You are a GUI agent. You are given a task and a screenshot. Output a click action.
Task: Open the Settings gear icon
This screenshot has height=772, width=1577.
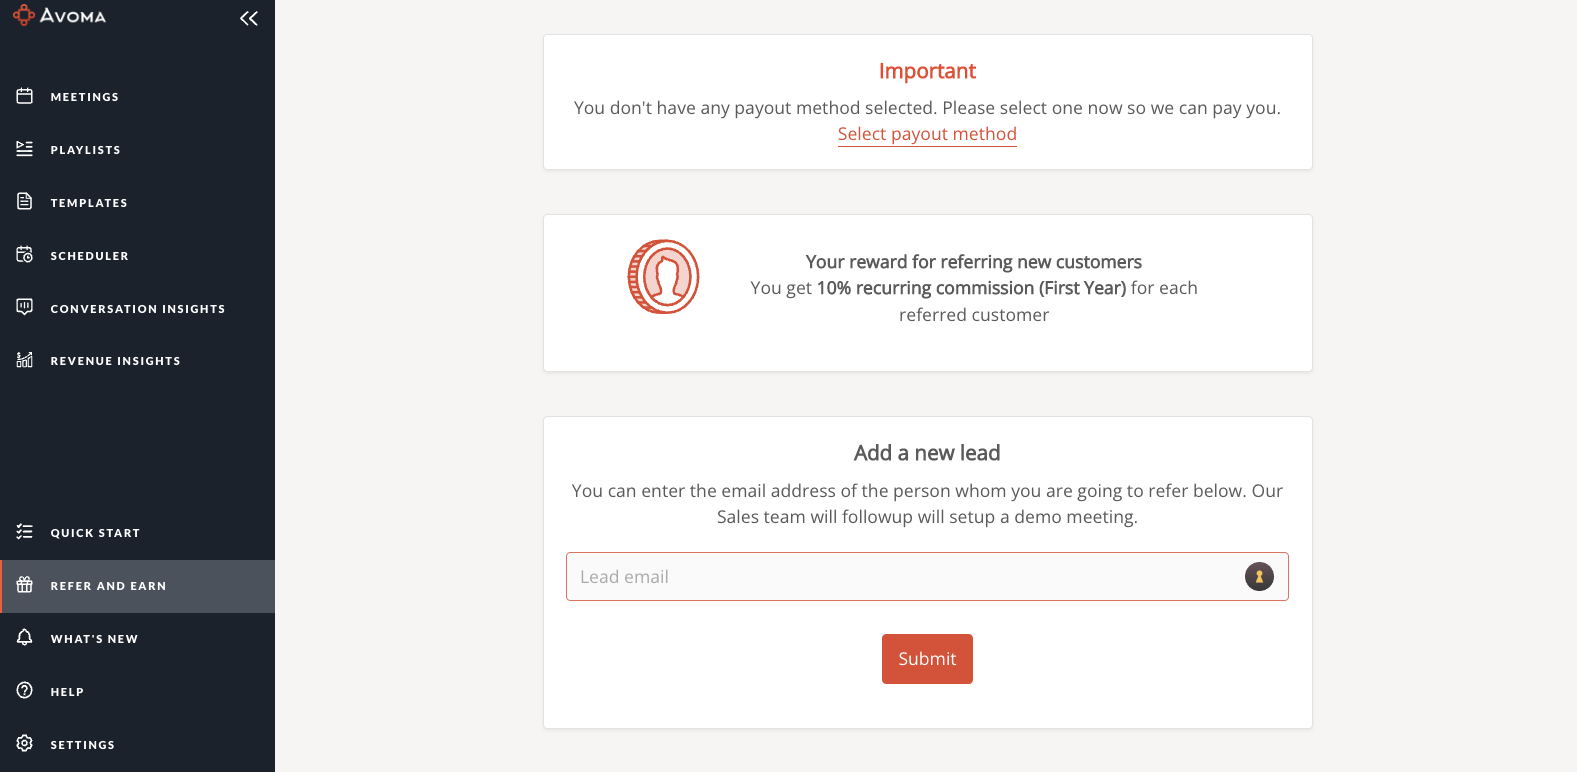[x=25, y=744]
